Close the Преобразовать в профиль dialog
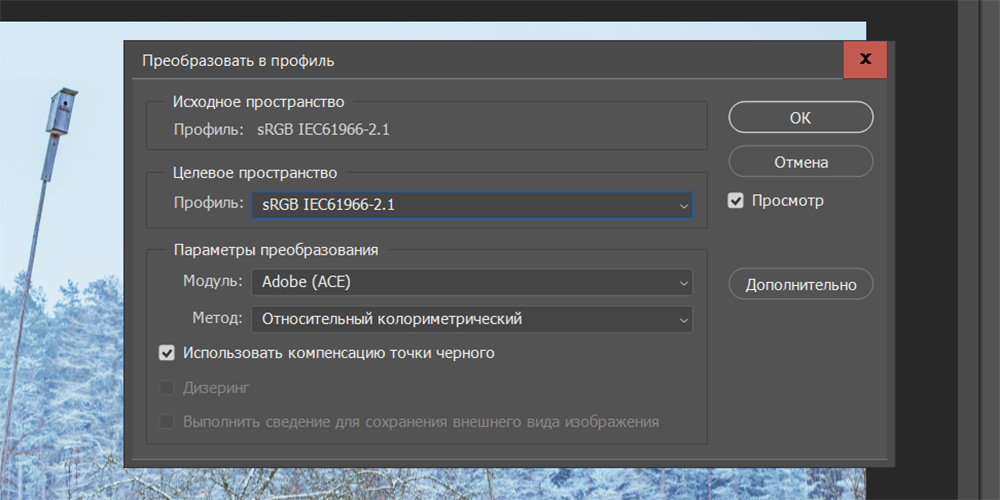The image size is (1000, 500). (865, 60)
